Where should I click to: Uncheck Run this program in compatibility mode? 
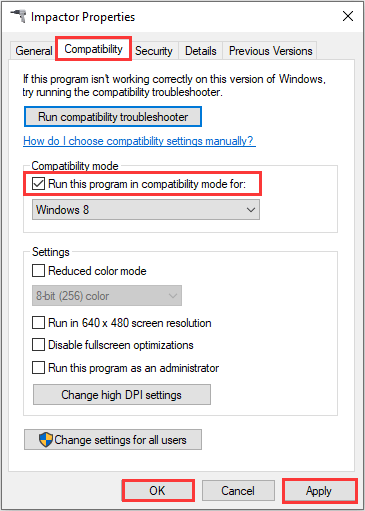pos(38,184)
